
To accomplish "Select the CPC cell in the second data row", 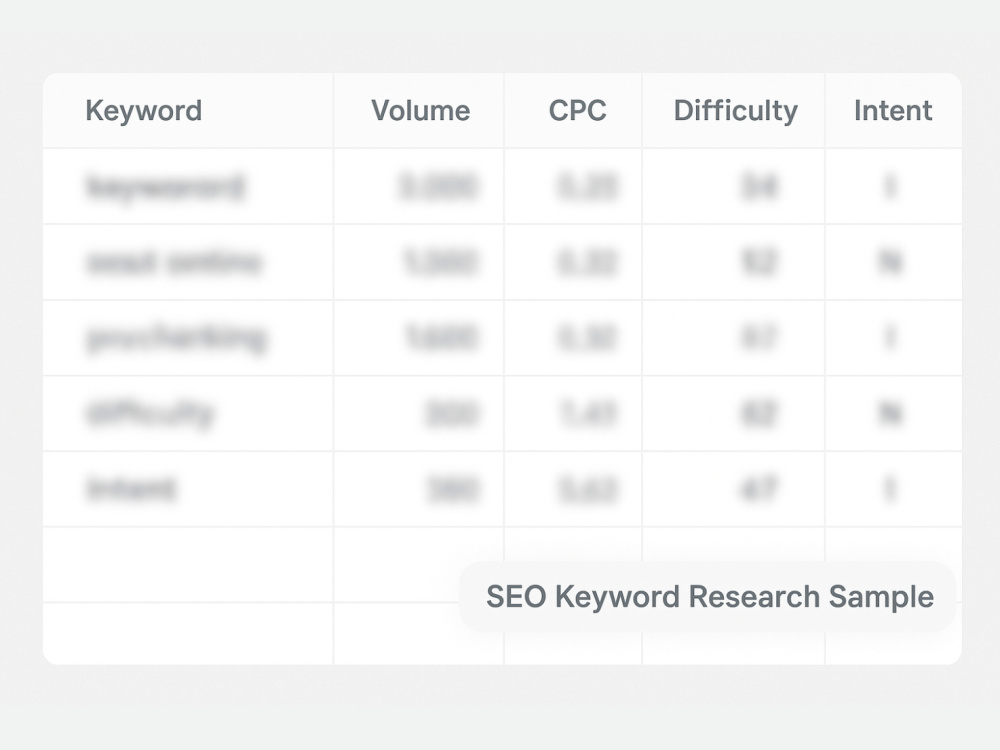I will 573,262.
